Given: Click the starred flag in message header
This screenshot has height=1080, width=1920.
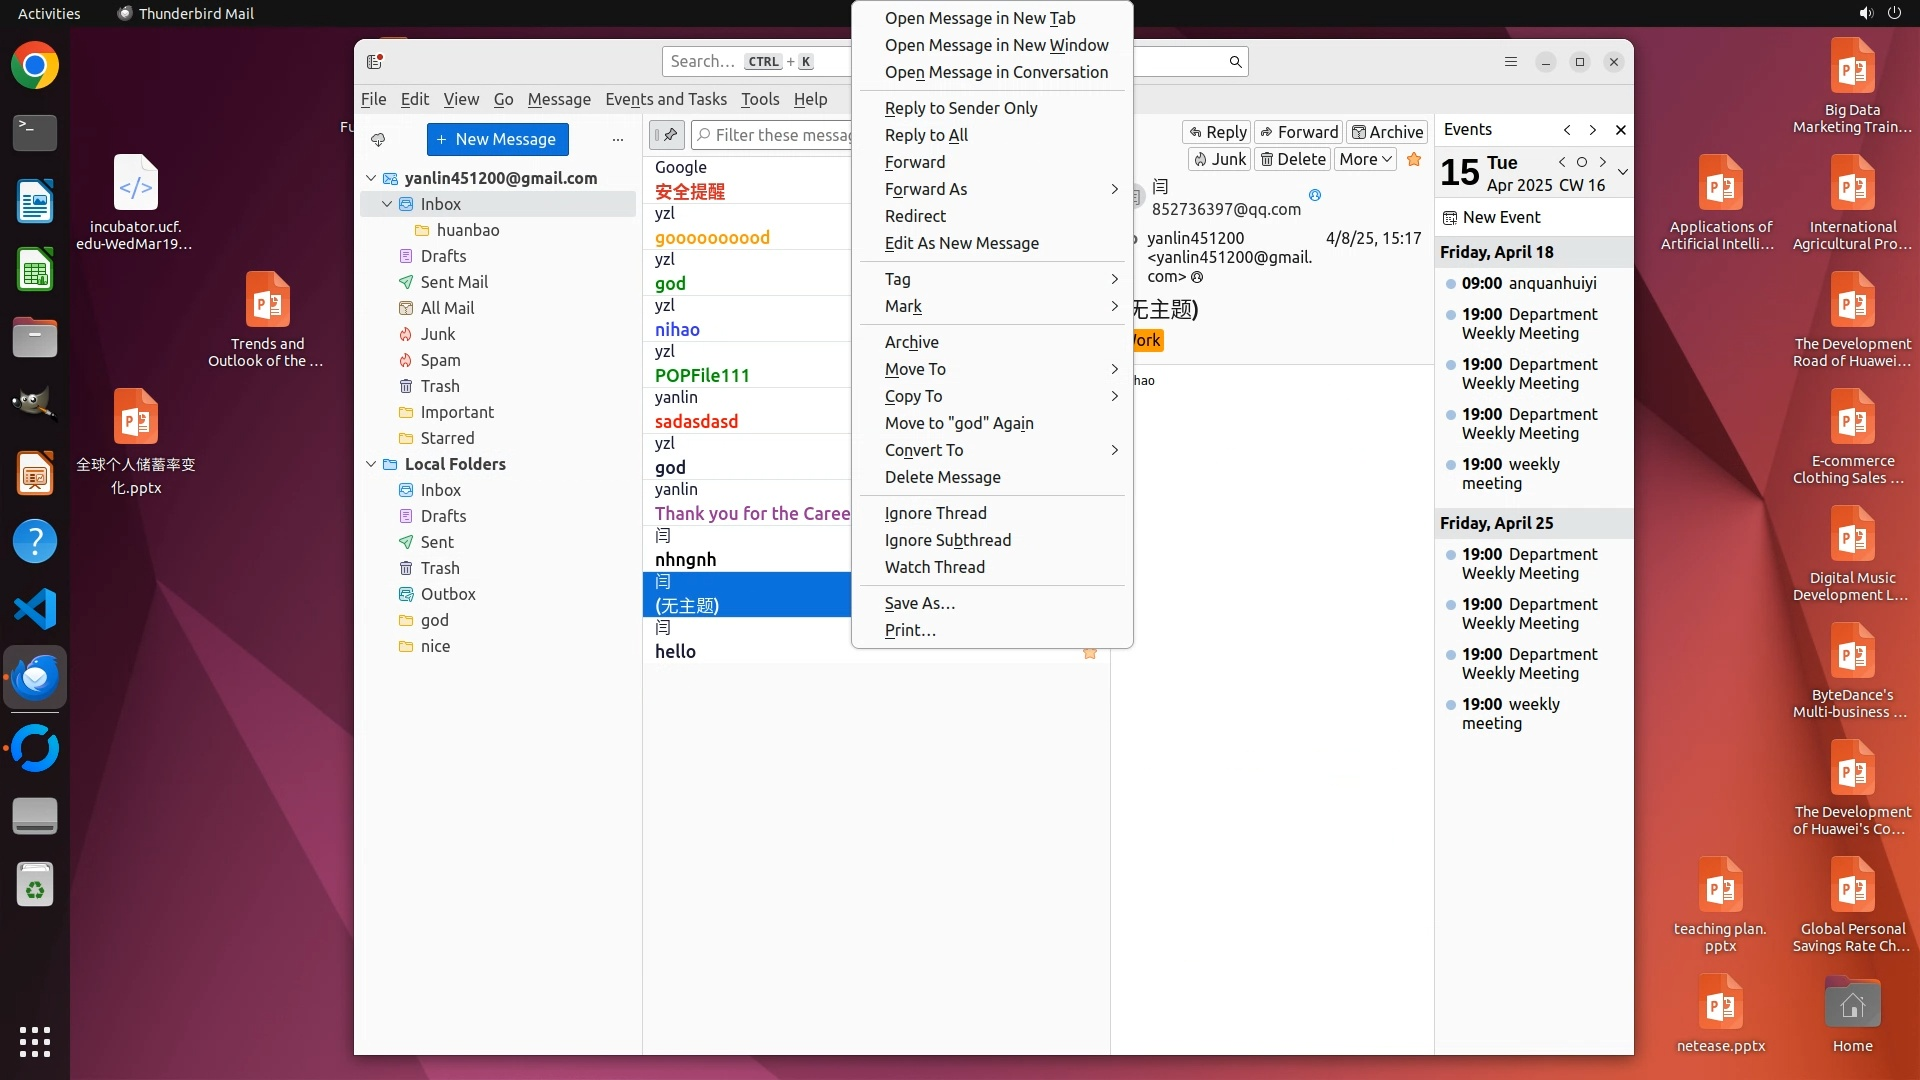Looking at the screenshot, I should point(1414,159).
